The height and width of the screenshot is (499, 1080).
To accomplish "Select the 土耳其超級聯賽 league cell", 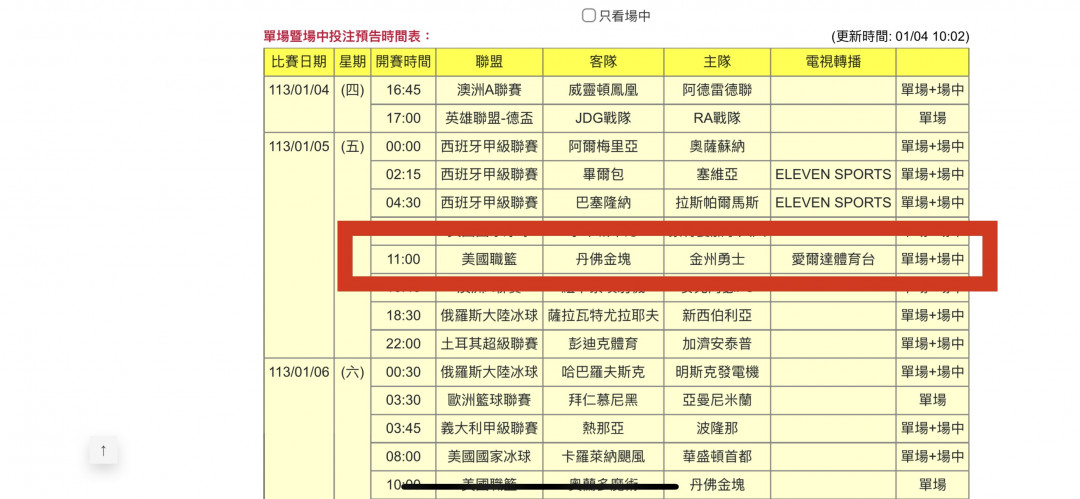I will 489,343.
